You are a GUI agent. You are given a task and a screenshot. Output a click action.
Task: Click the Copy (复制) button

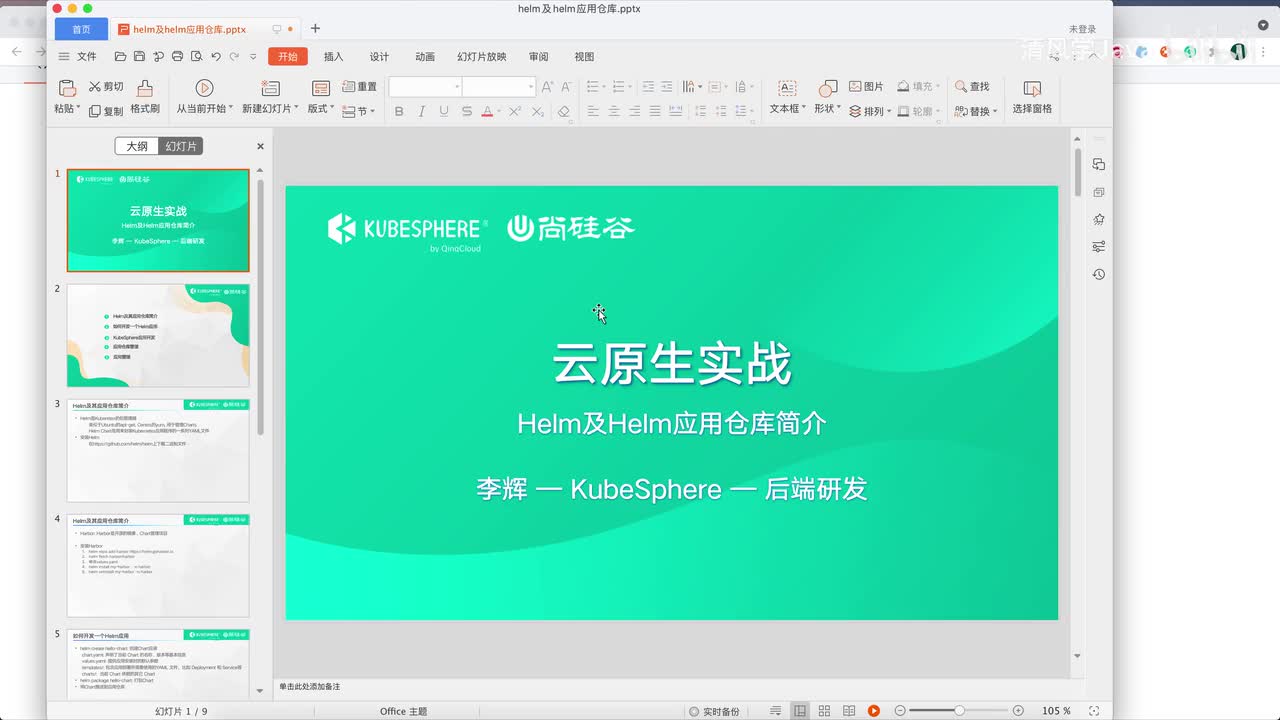(106, 111)
